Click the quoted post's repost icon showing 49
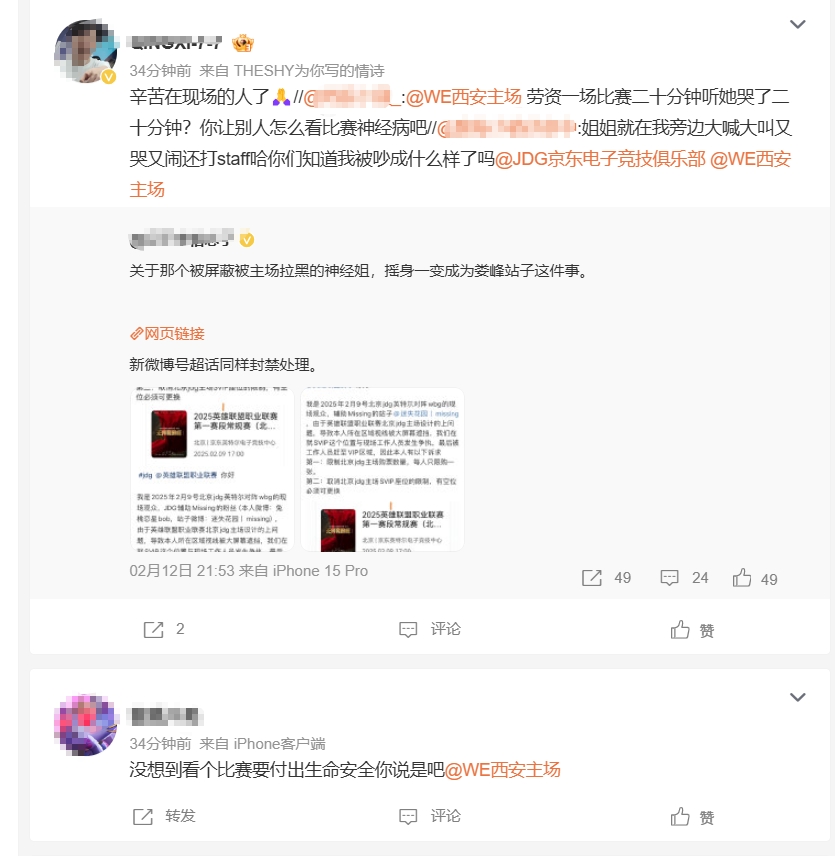Screen dimensions: 835x856 tap(592, 578)
